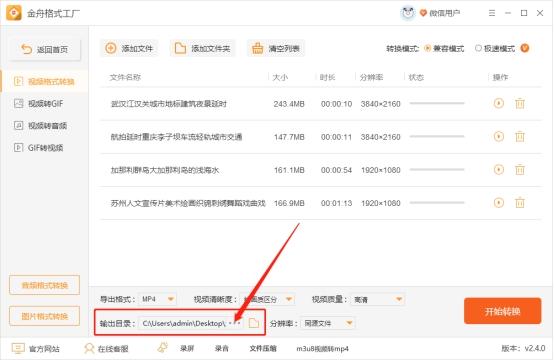
Task: Select 兼容模式 radio button
Action: click(428, 48)
